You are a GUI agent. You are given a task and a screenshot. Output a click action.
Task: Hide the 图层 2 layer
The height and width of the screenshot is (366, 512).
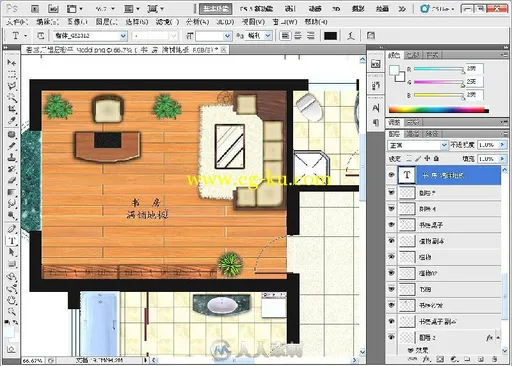392,337
